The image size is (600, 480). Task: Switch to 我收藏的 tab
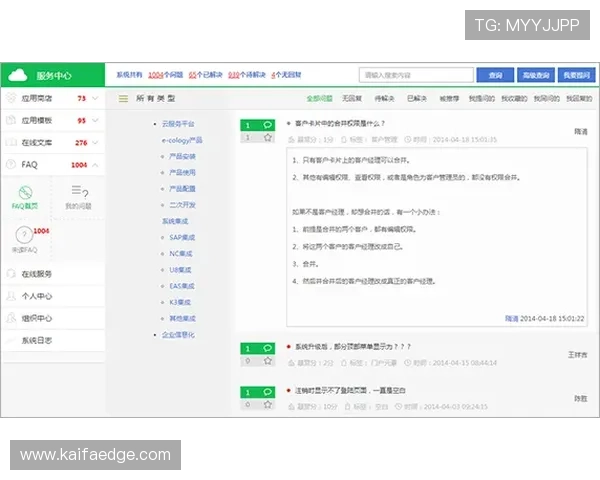pyautogui.click(x=514, y=98)
